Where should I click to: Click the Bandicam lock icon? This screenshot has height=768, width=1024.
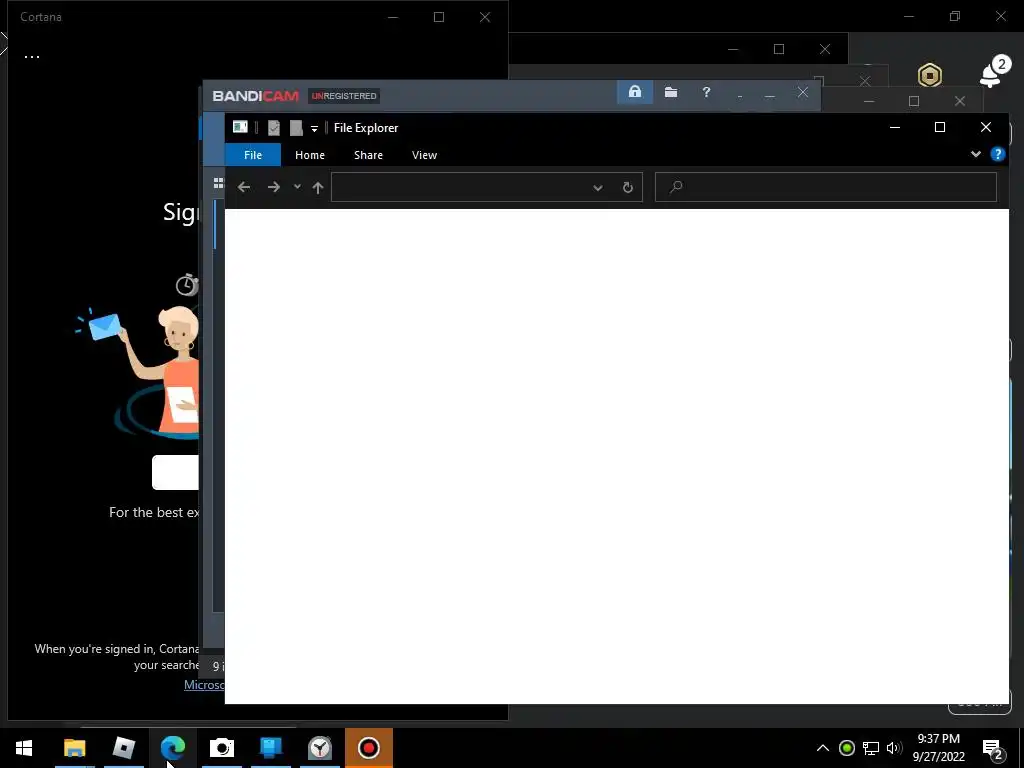635,92
